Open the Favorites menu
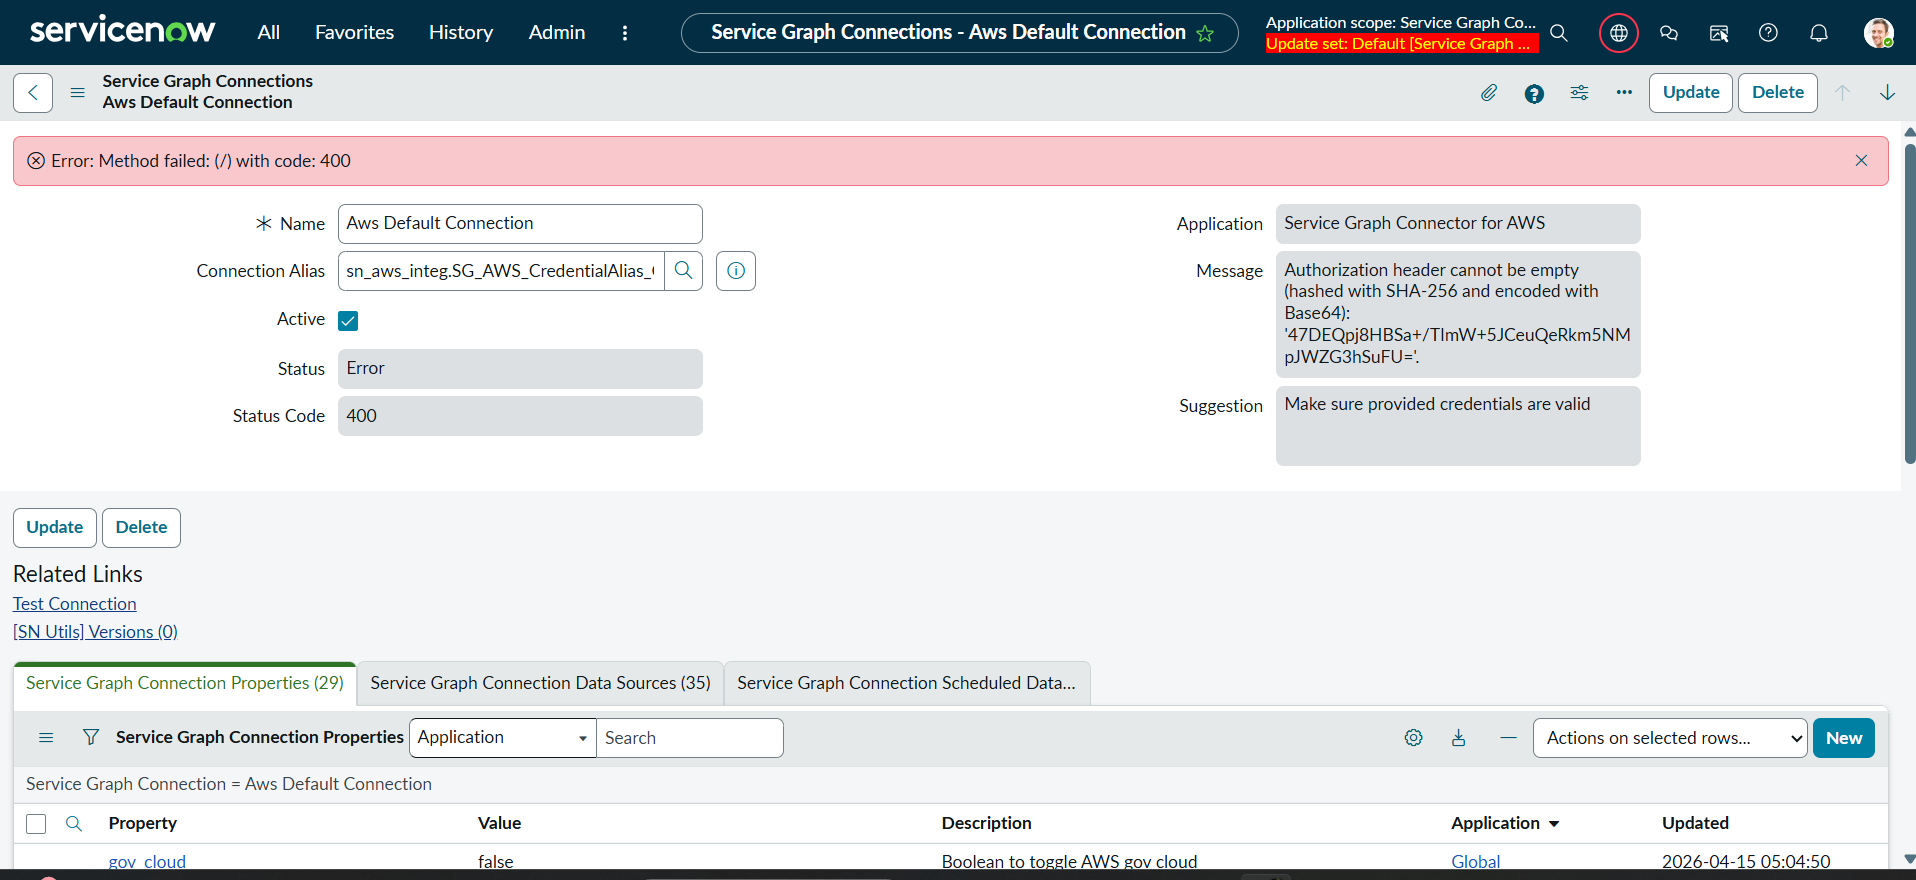The width and height of the screenshot is (1916, 880). (355, 33)
